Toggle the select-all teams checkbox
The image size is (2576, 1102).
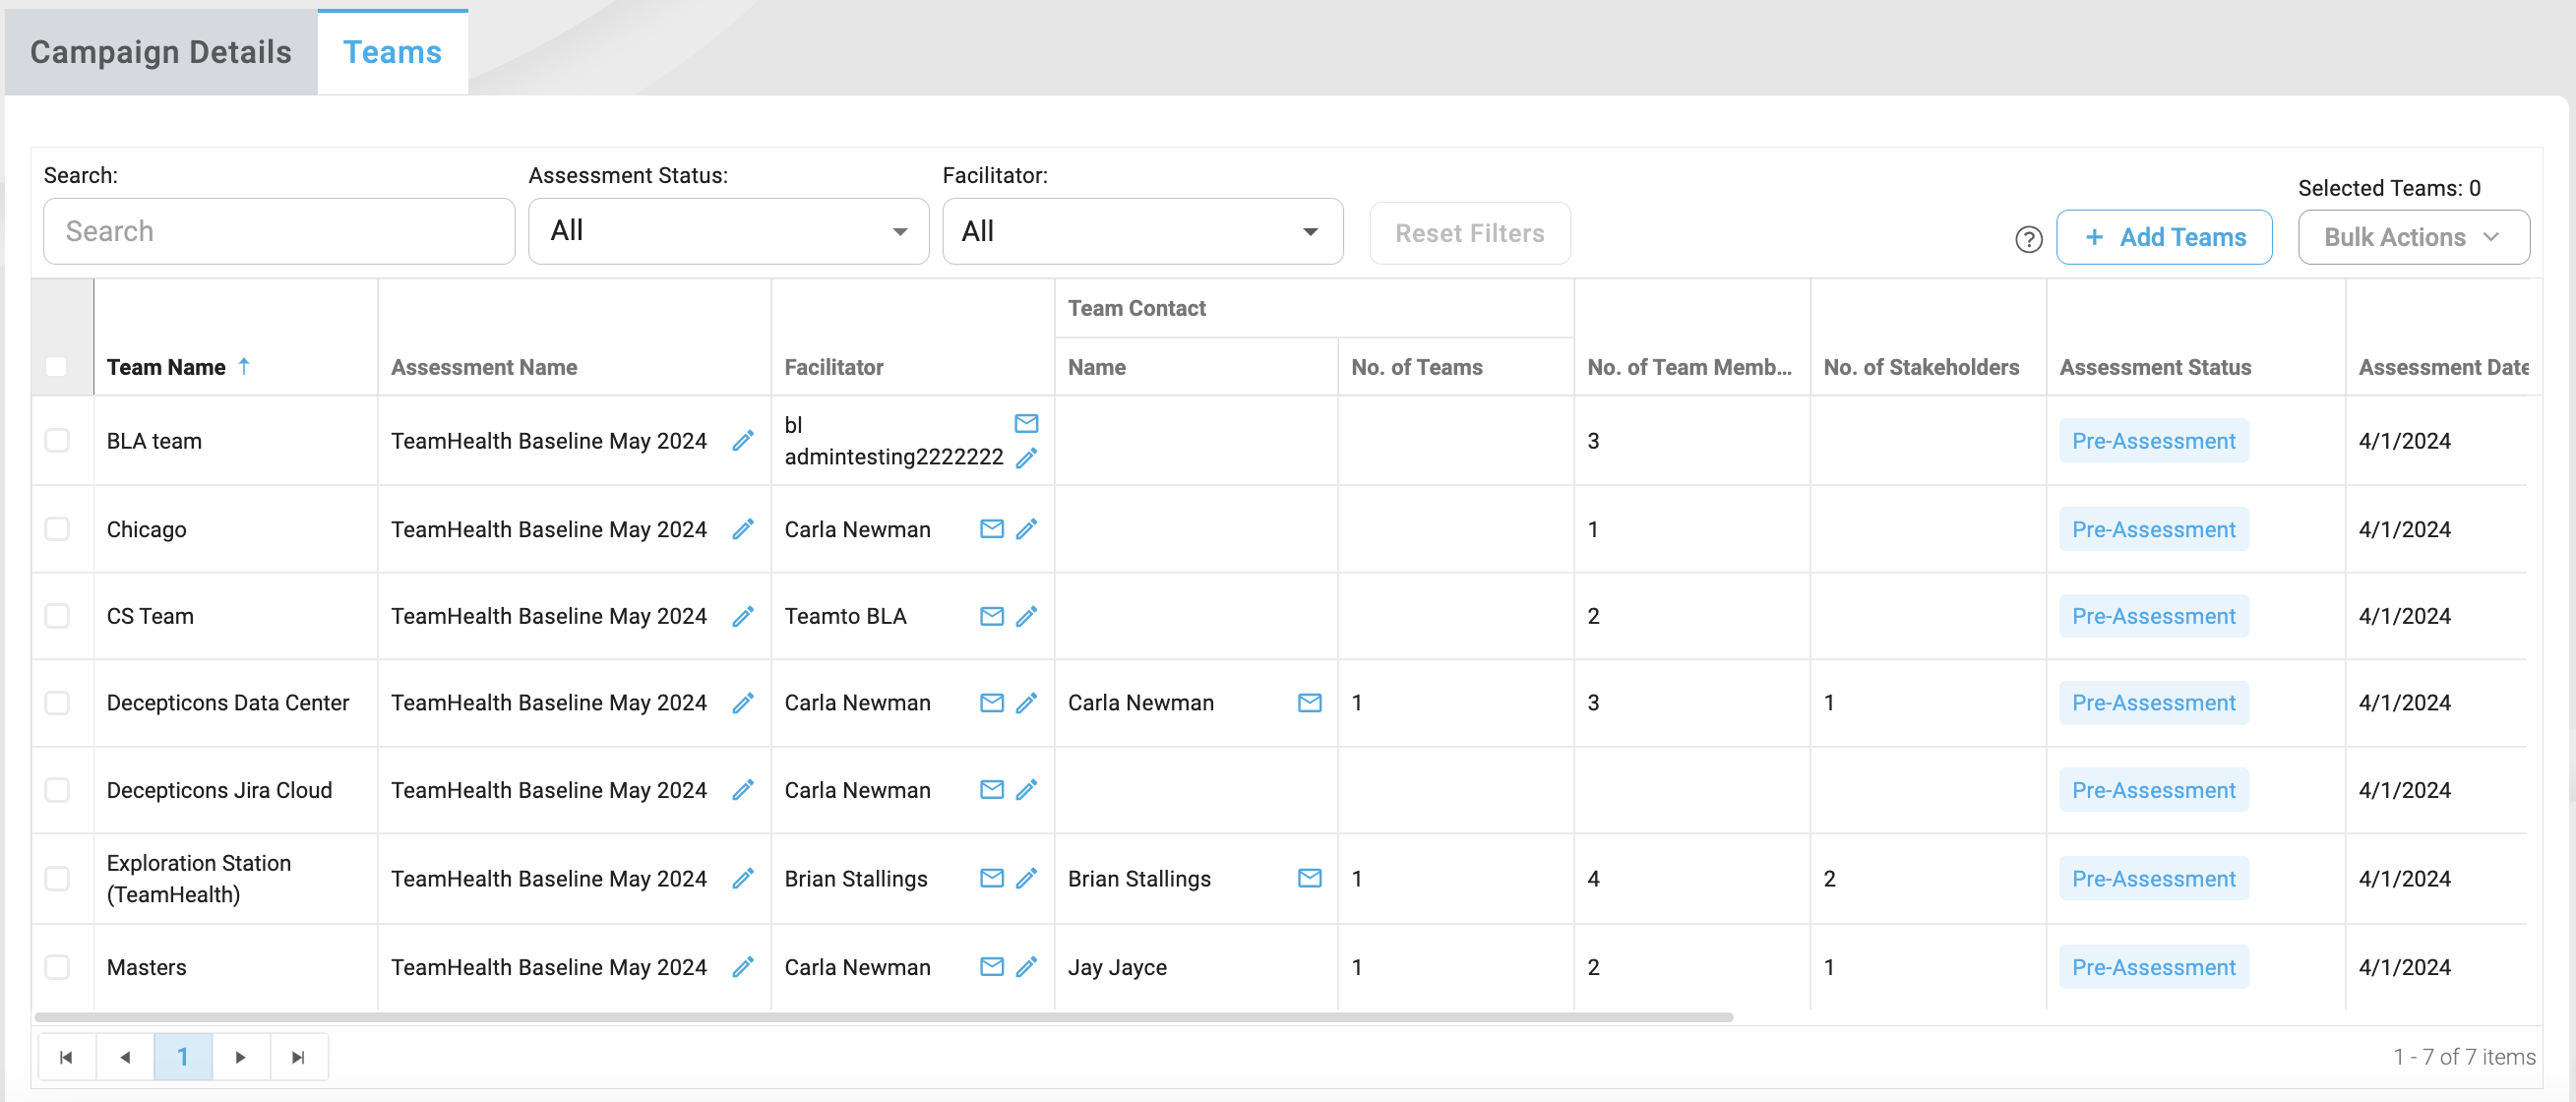coord(56,366)
